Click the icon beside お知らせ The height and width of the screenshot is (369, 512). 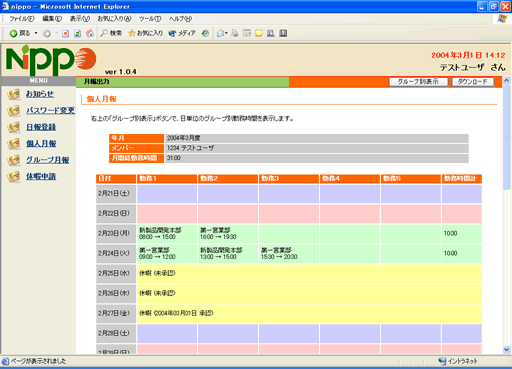[x=14, y=94]
